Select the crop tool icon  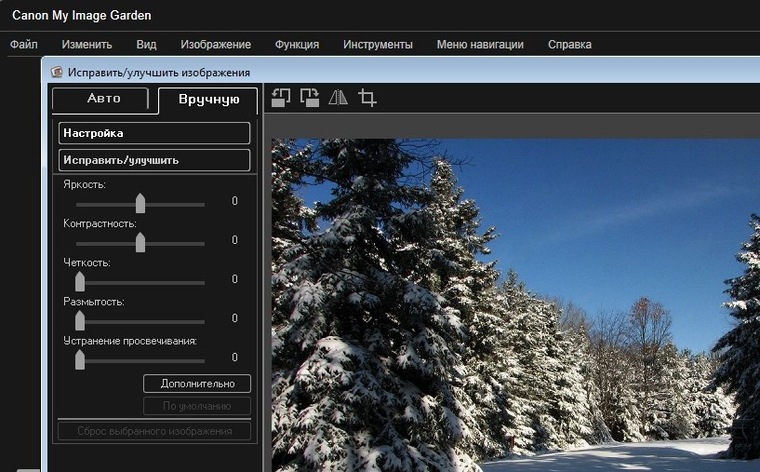(367, 98)
